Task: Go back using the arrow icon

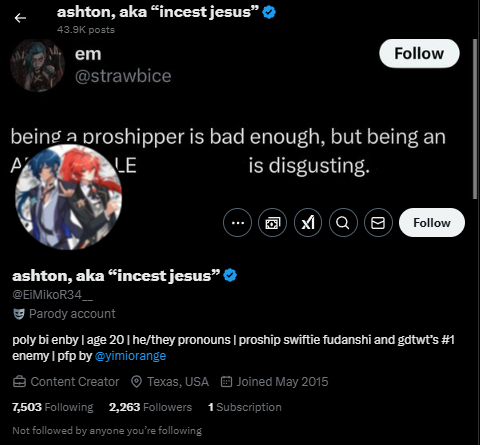Action: [20, 18]
